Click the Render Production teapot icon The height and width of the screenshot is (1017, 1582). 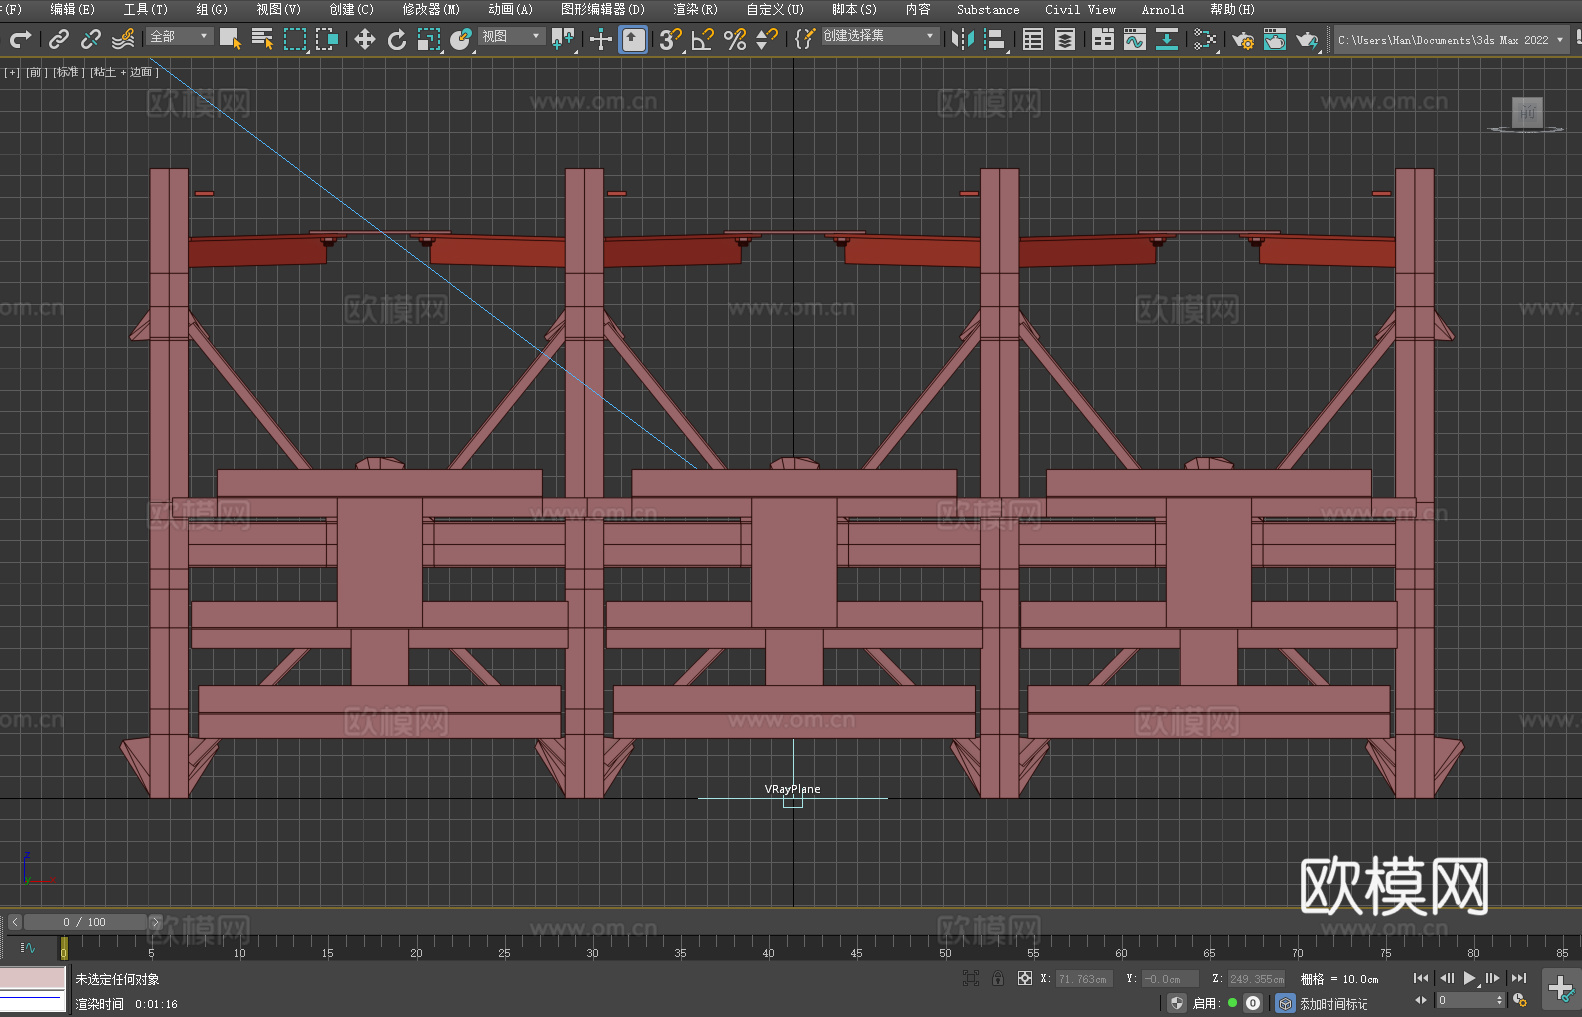pyautogui.click(x=1307, y=39)
